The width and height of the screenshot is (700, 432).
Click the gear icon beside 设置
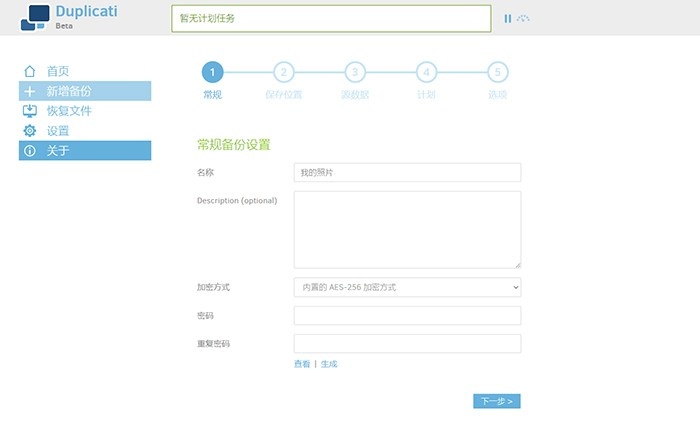pyautogui.click(x=29, y=131)
